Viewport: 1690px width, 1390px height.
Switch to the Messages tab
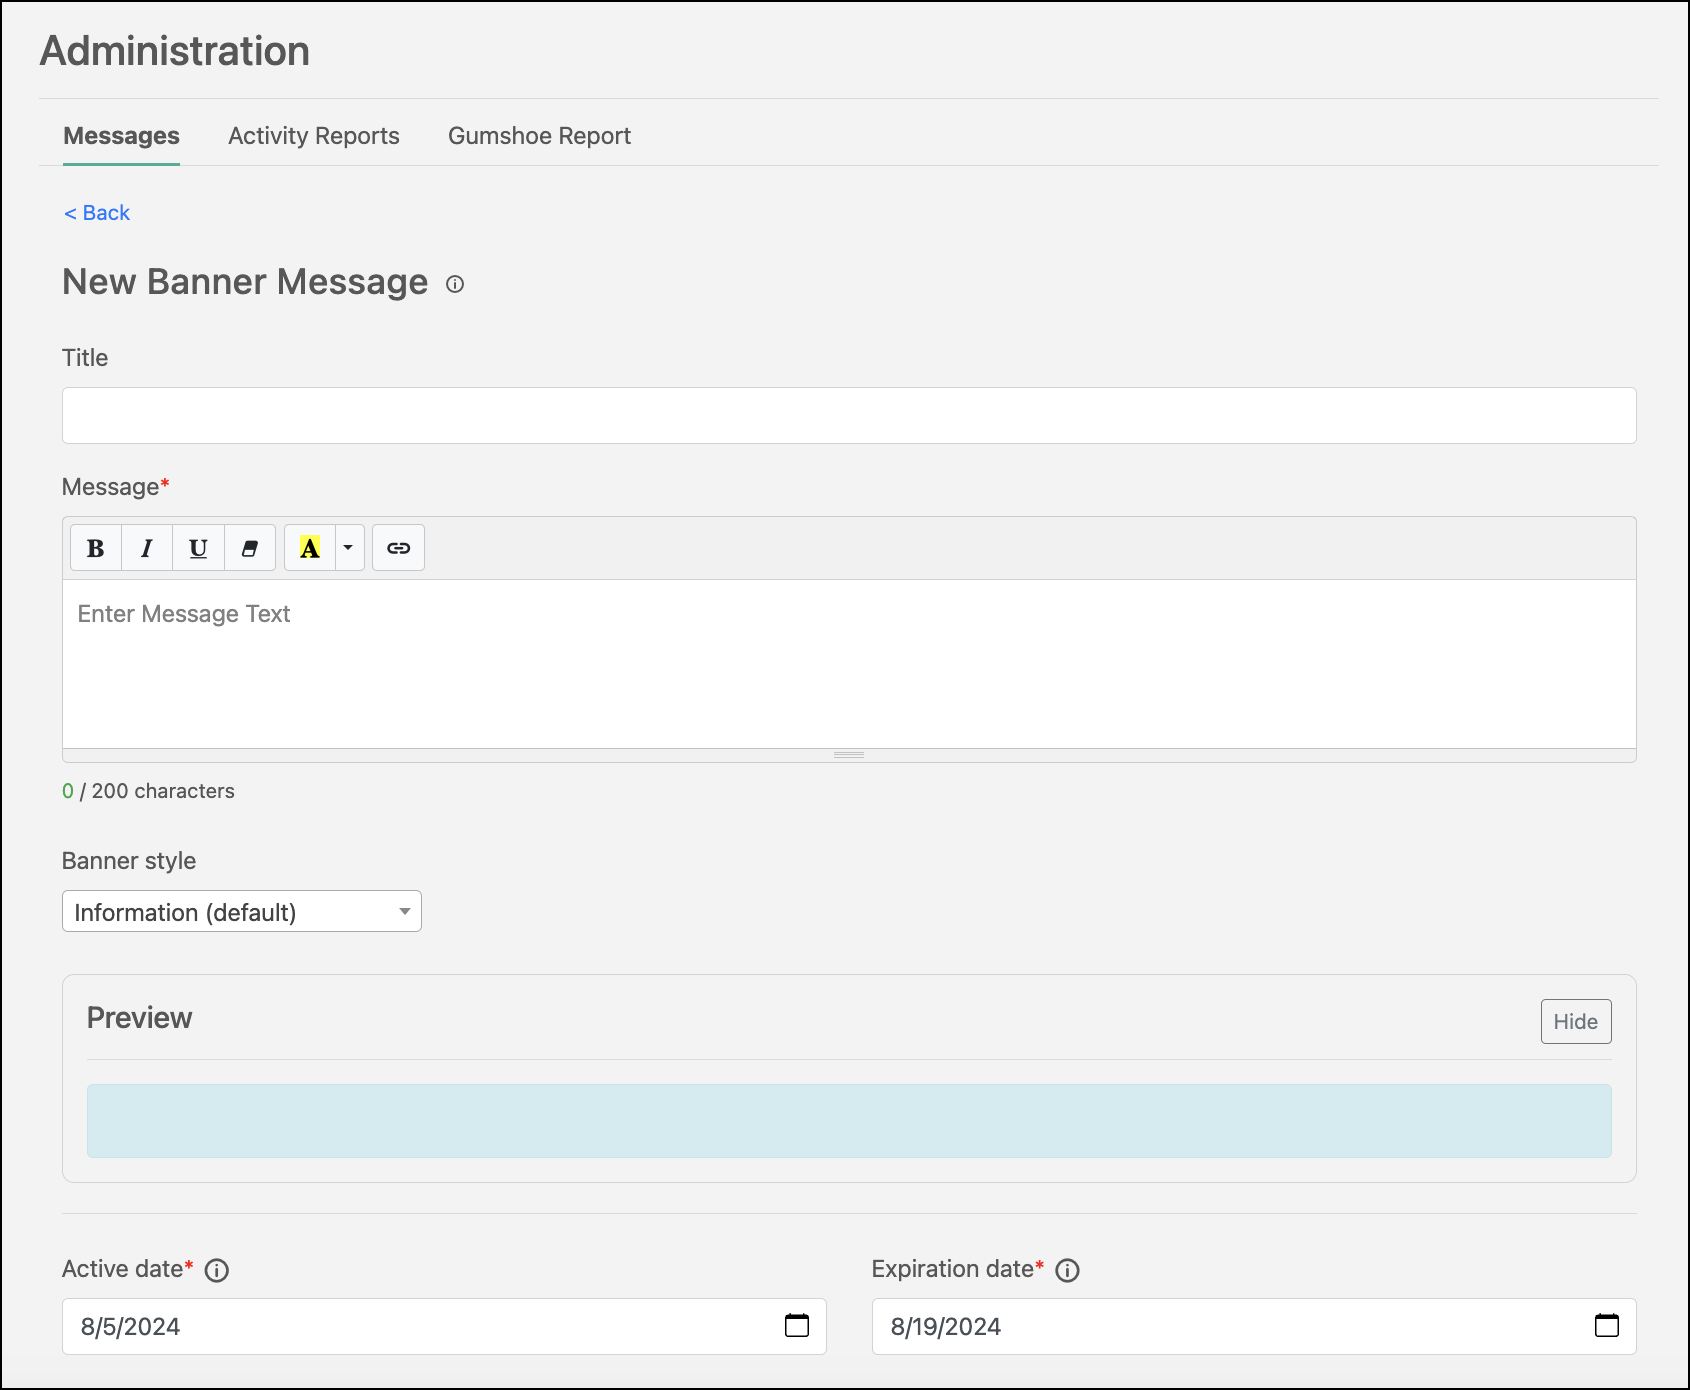[x=121, y=136]
